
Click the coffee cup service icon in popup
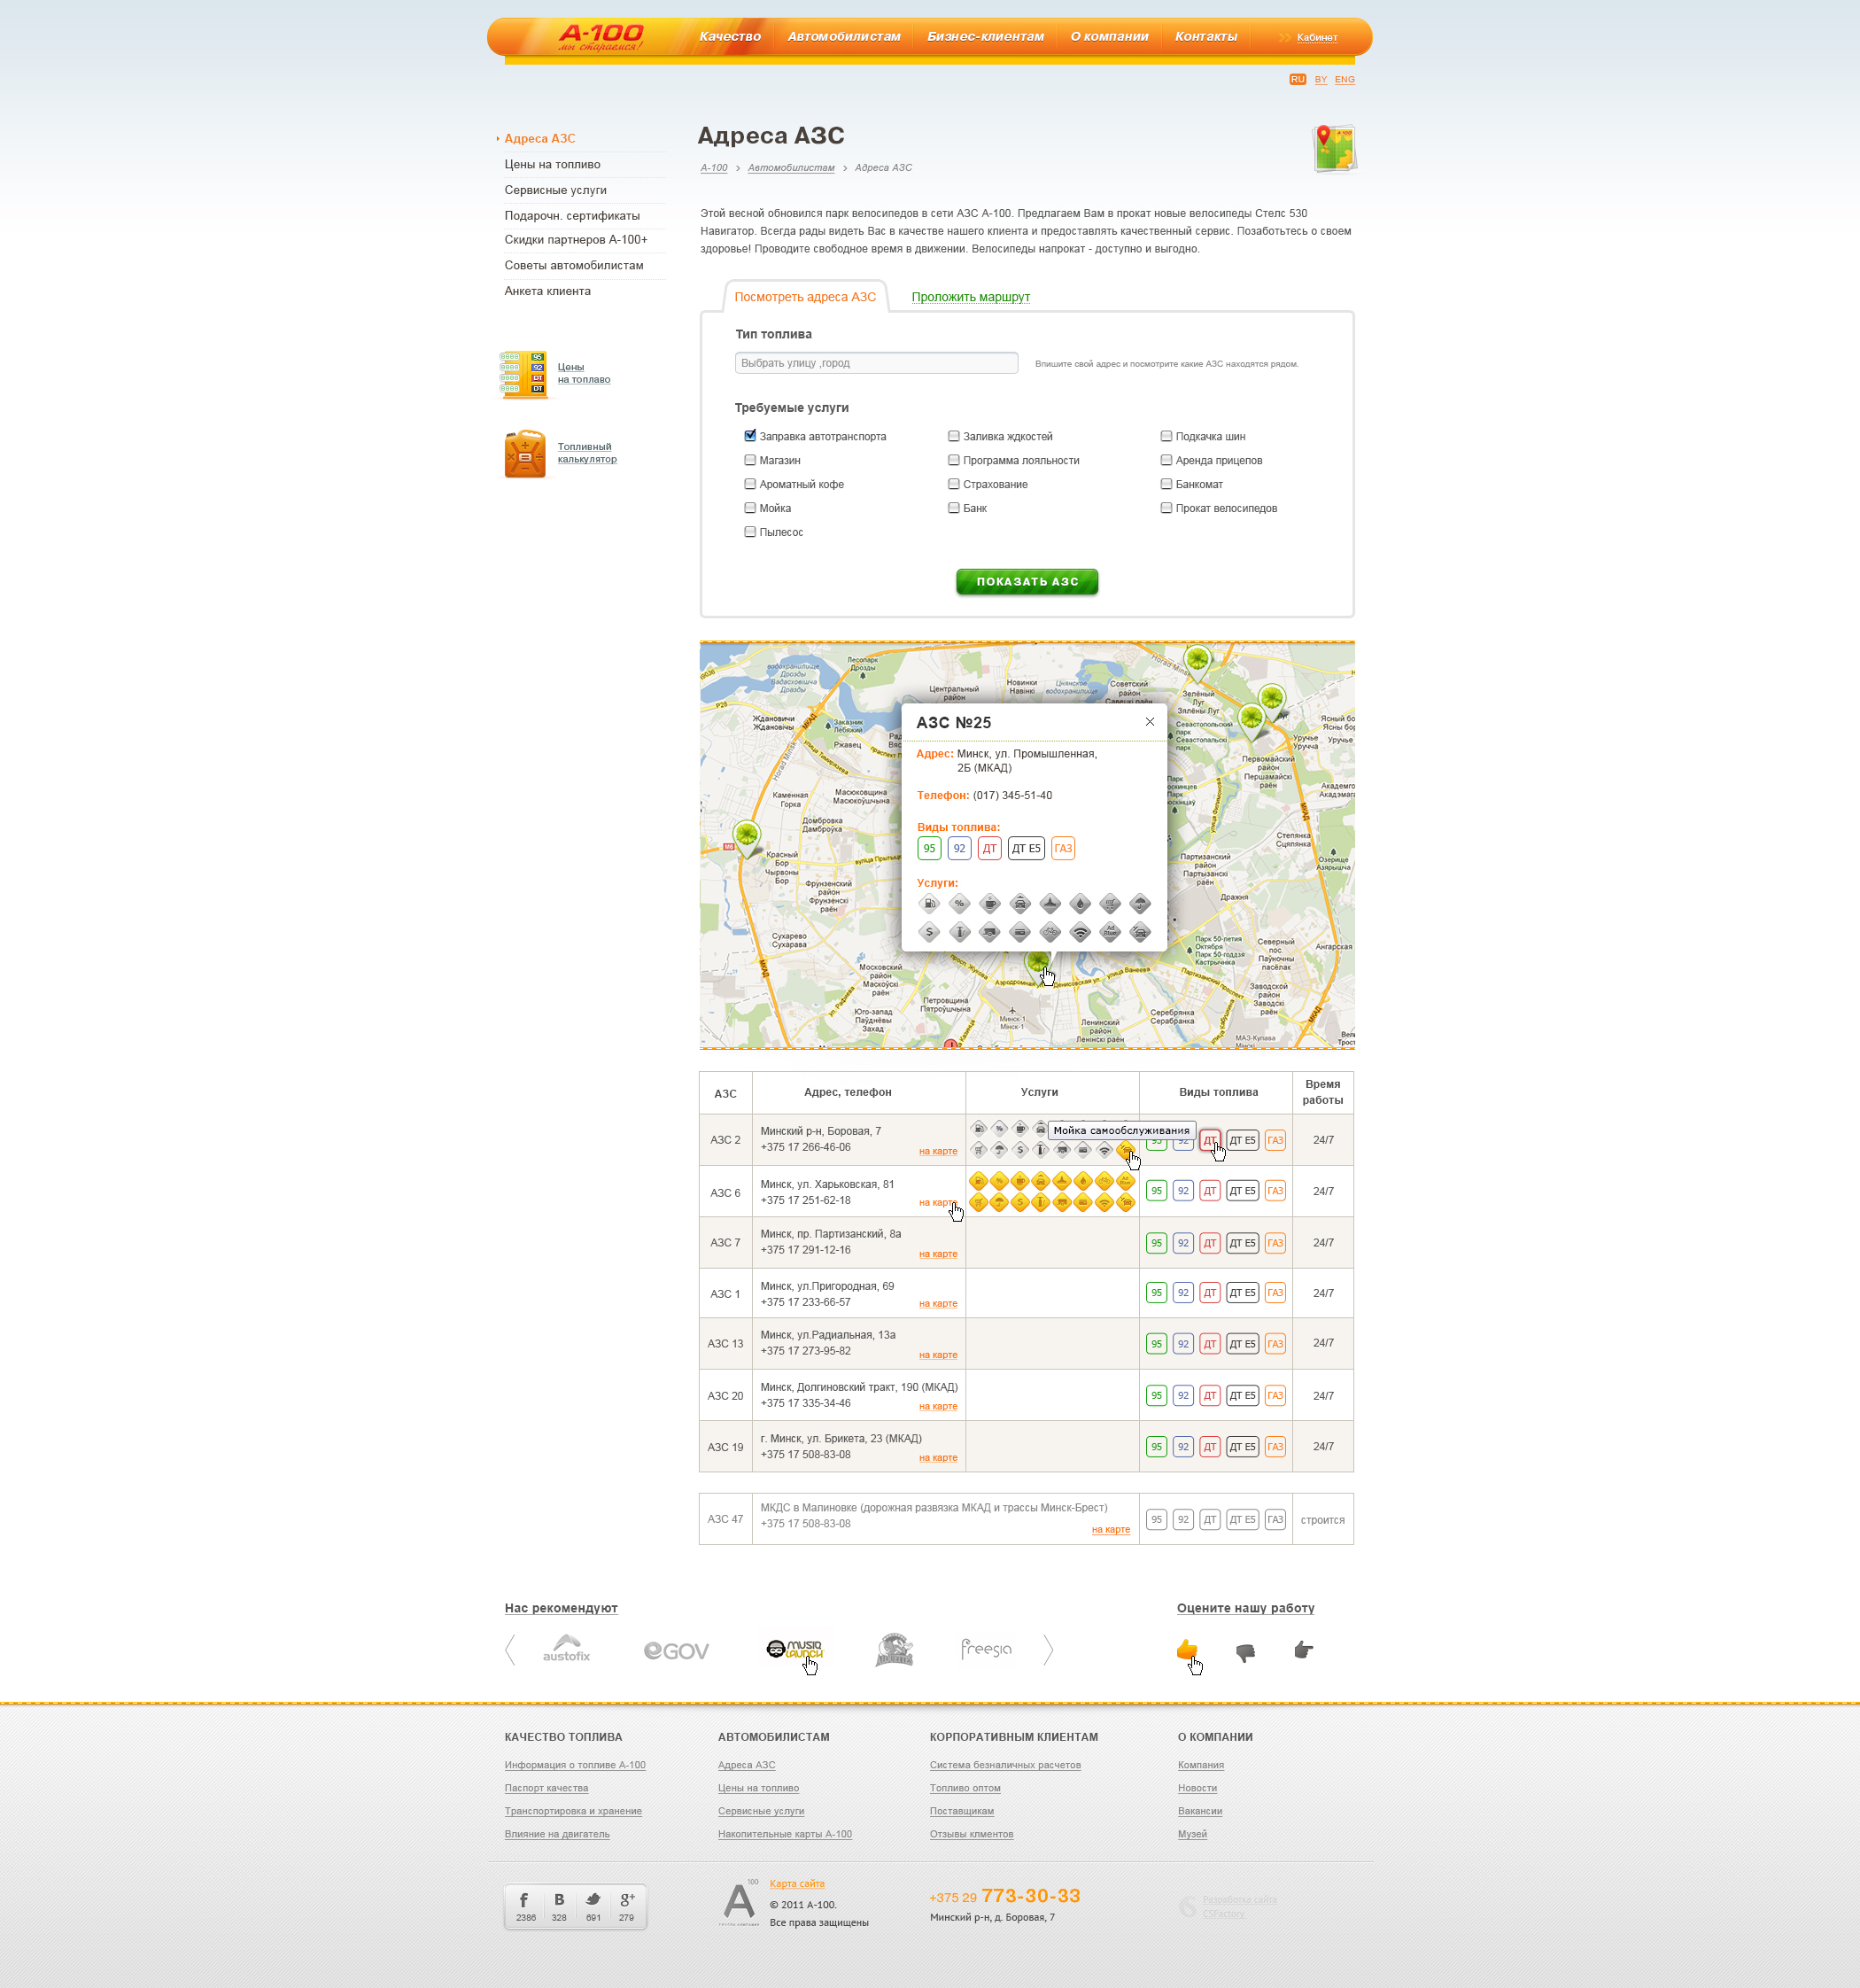click(990, 904)
